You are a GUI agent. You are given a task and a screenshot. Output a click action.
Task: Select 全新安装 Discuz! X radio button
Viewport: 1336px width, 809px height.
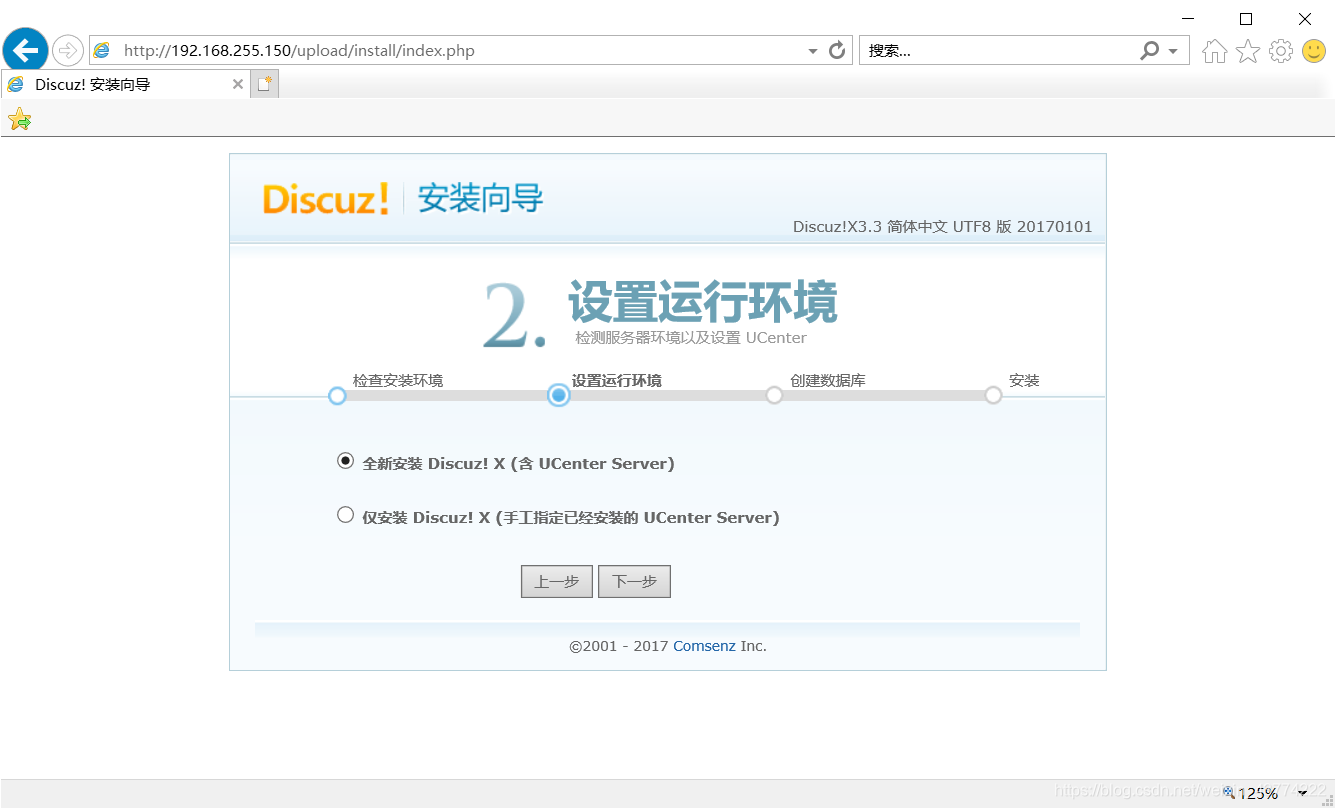pyautogui.click(x=346, y=461)
